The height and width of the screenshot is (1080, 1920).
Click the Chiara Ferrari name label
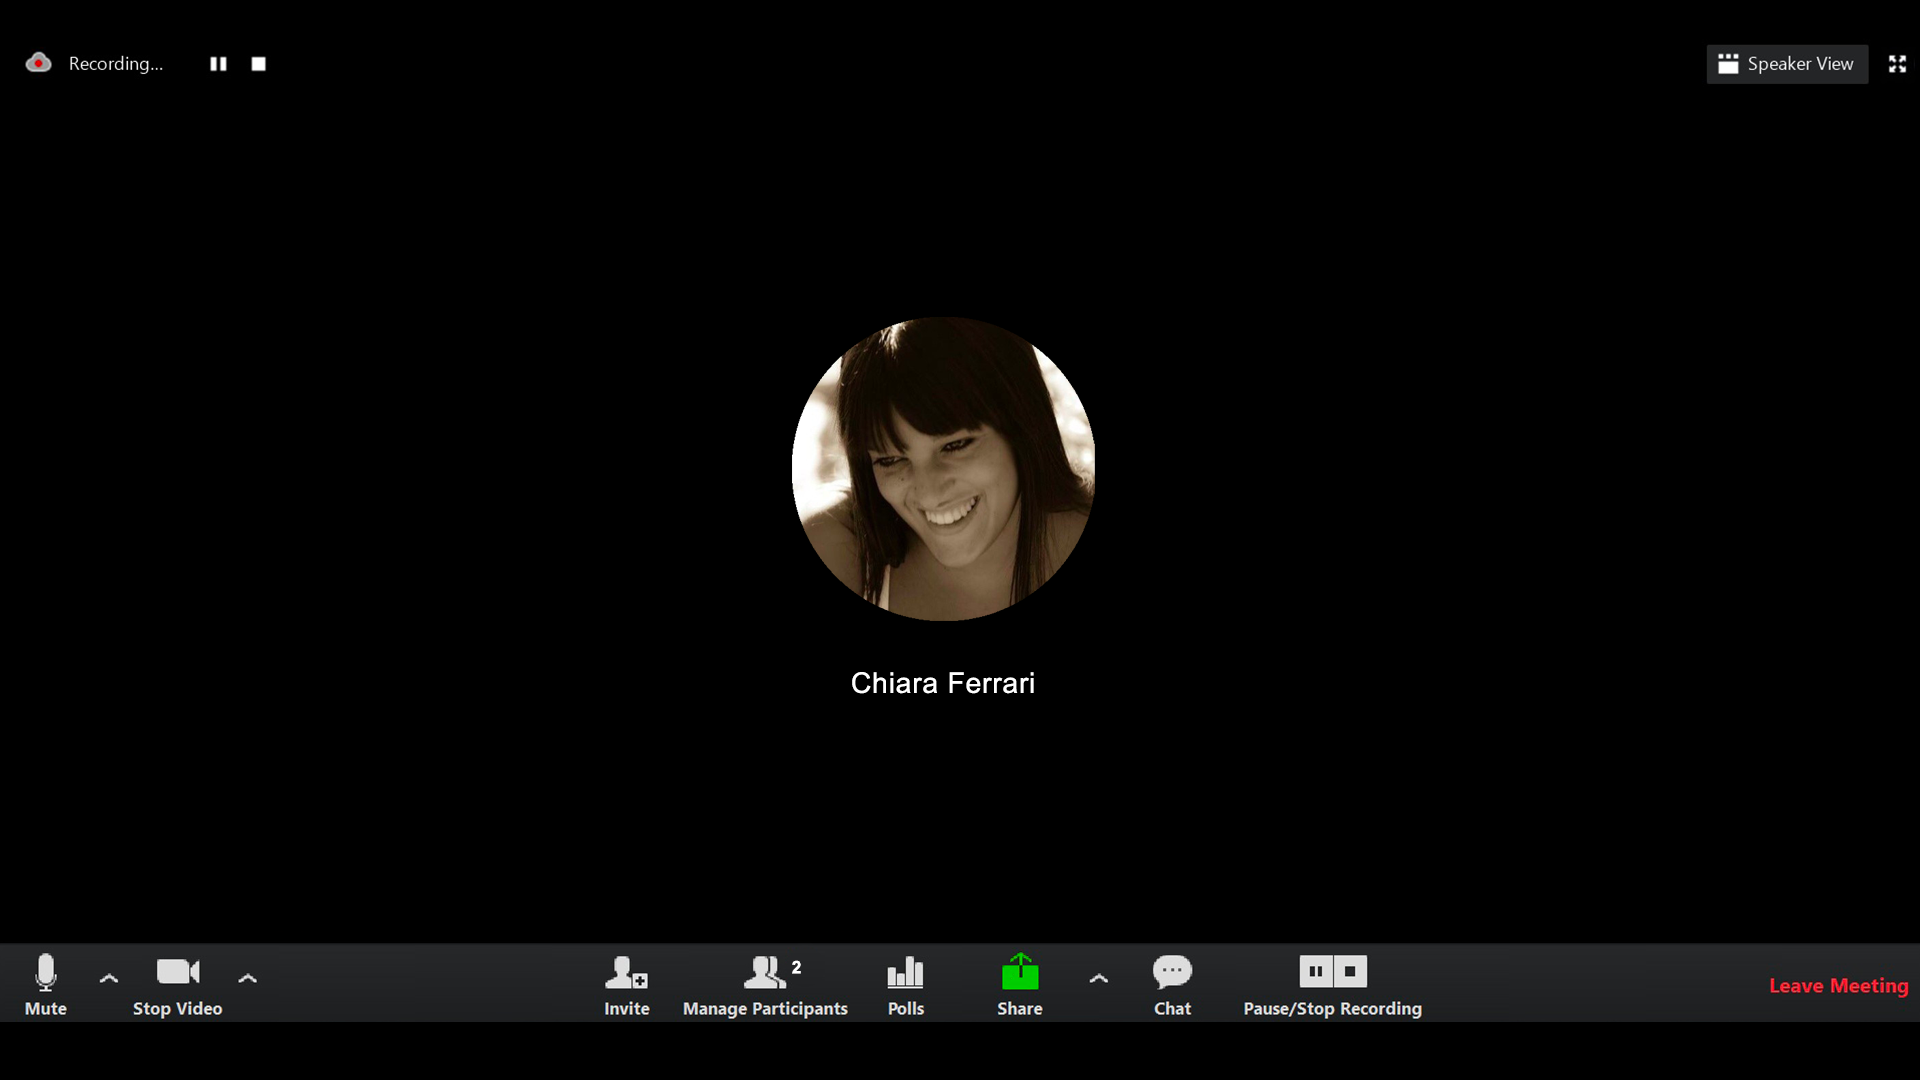(x=942, y=683)
